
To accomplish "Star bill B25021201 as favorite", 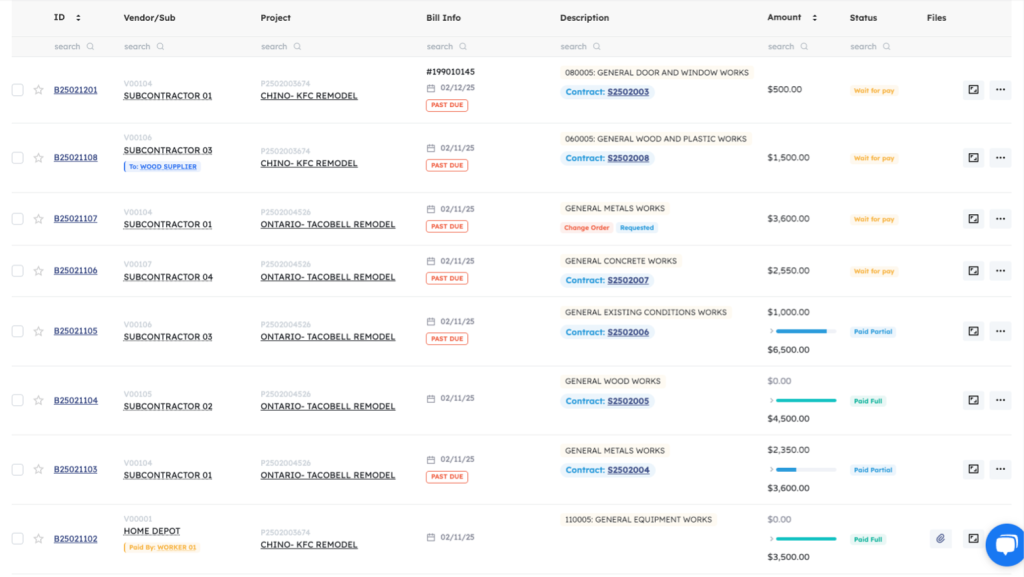I will point(38,90).
